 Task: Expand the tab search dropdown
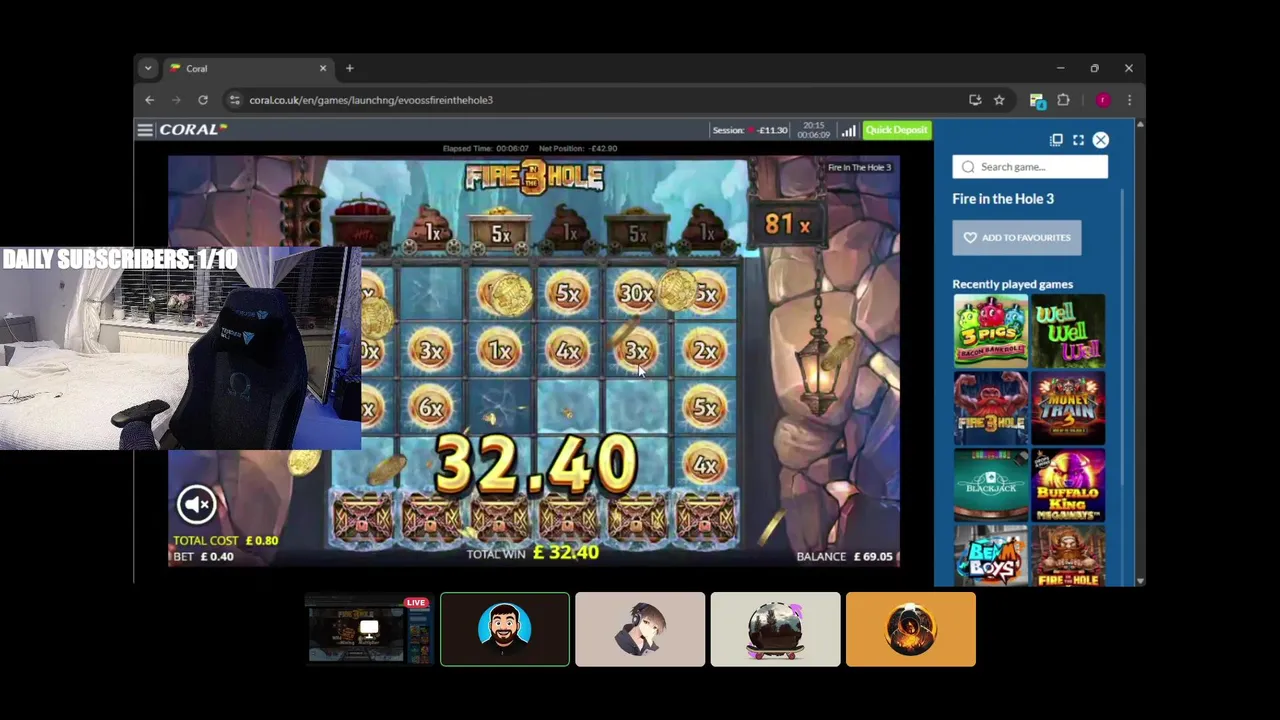click(x=148, y=68)
